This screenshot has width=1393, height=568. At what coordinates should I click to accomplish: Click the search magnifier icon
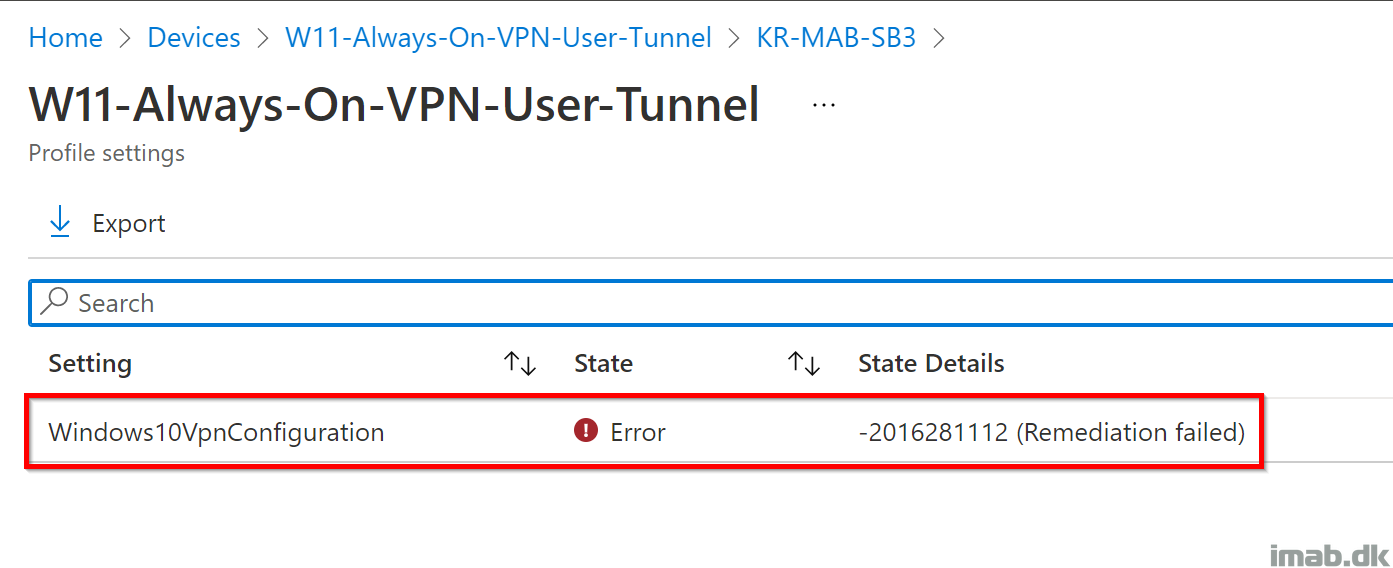pos(55,302)
